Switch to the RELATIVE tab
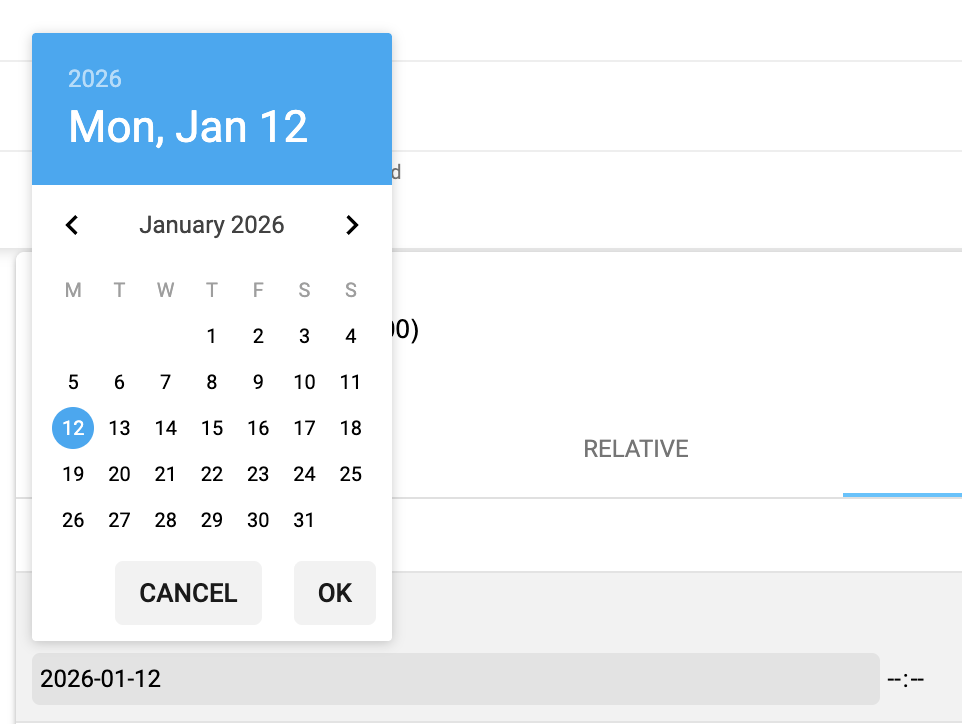Viewport: 962px width, 724px height. point(635,449)
